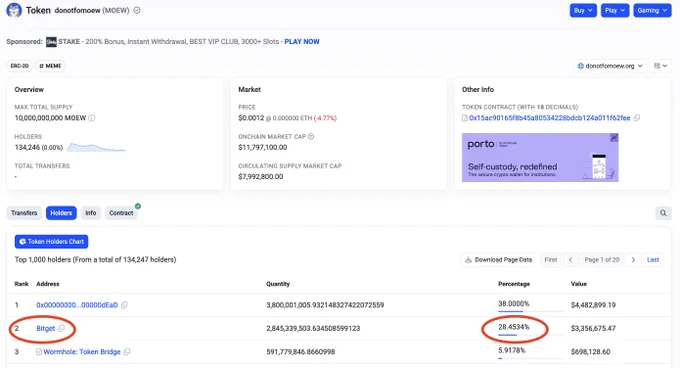Image resolution: width=680 pixels, height=368 pixels.
Task: Click the $7,992,800.00 circulating cap value
Action: (x=261, y=176)
